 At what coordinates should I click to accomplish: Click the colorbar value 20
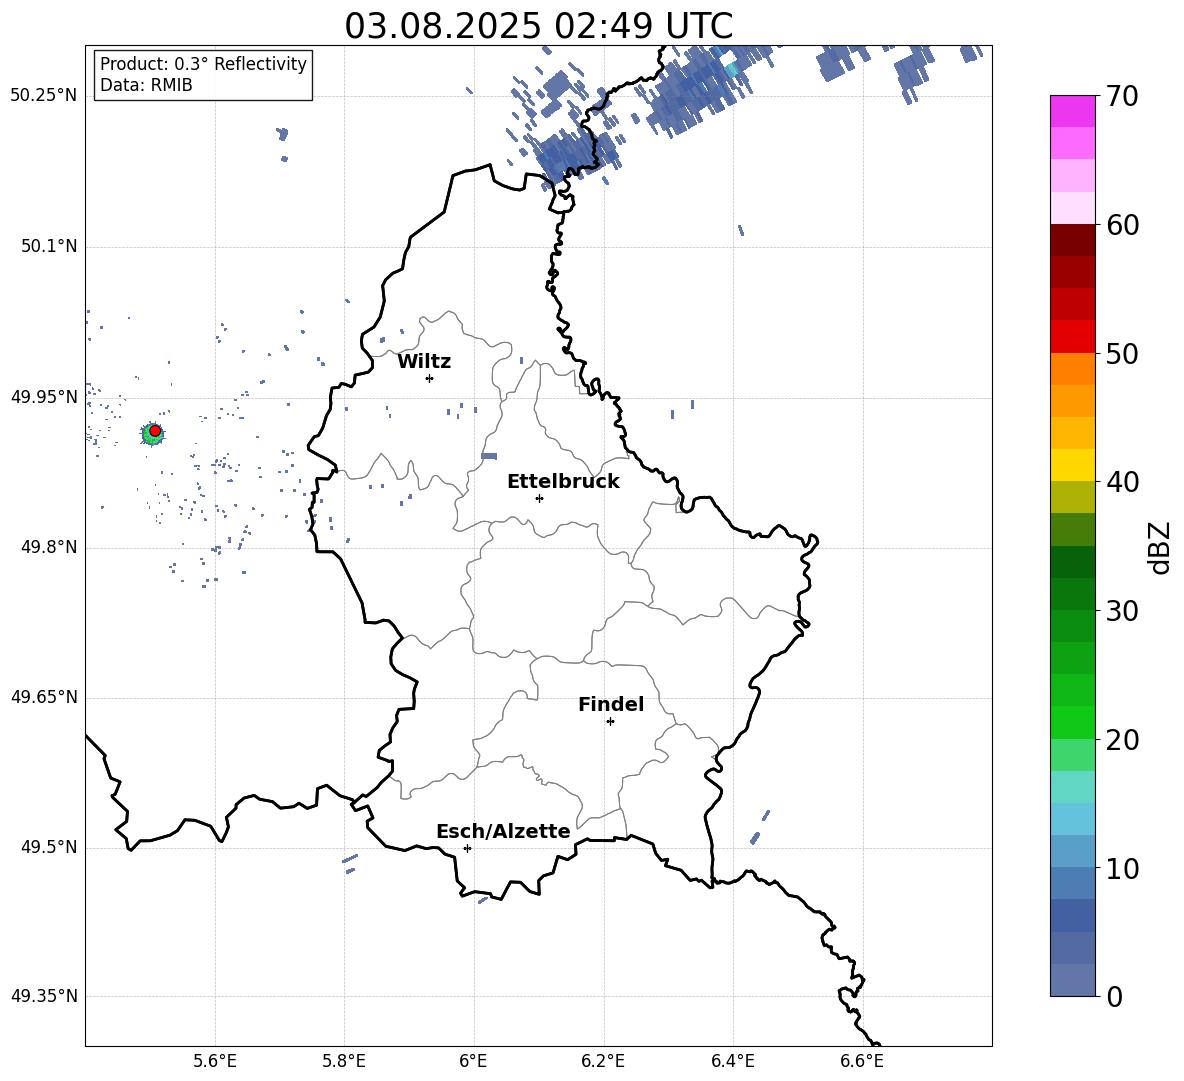(x=1122, y=740)
